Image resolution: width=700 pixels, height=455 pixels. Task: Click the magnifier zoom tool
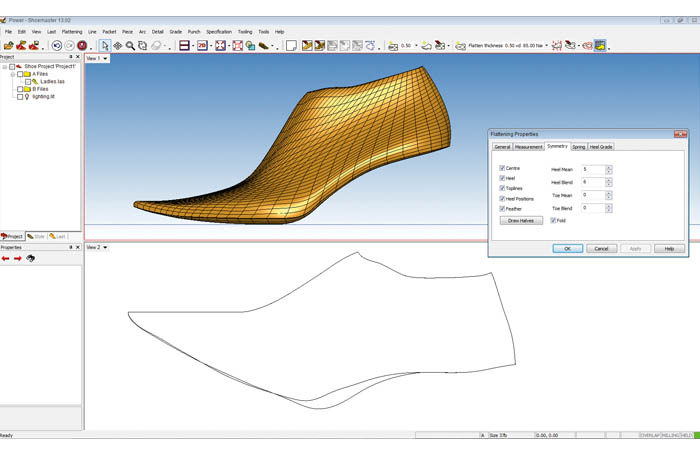pos(130,46)
